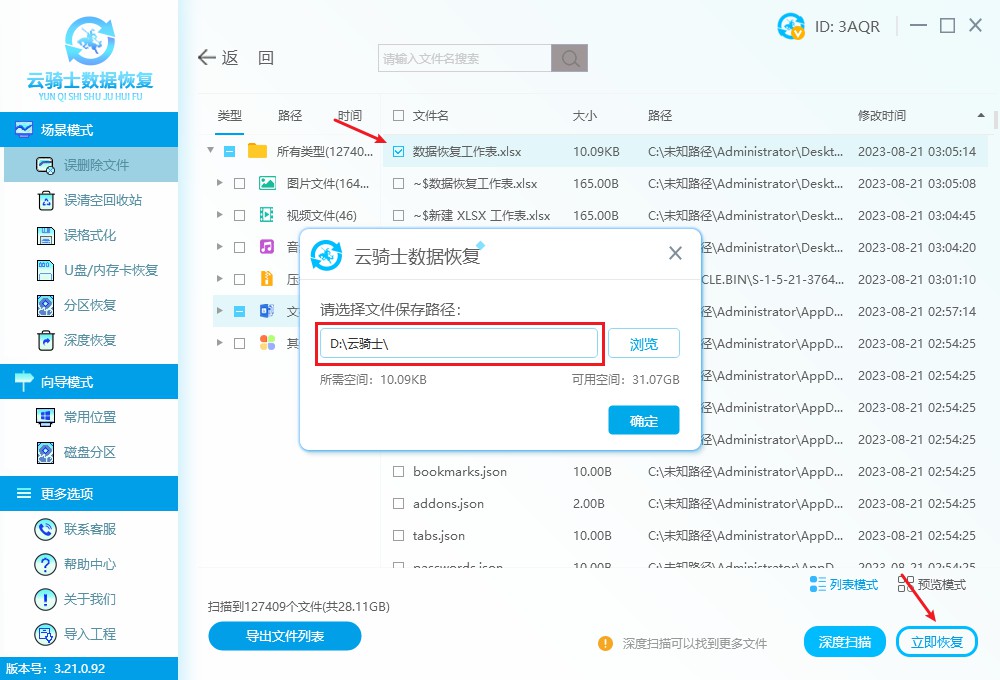Switch to 预览模式 preview view
The image size is (1000, 680).
click(x=932, y=584)
